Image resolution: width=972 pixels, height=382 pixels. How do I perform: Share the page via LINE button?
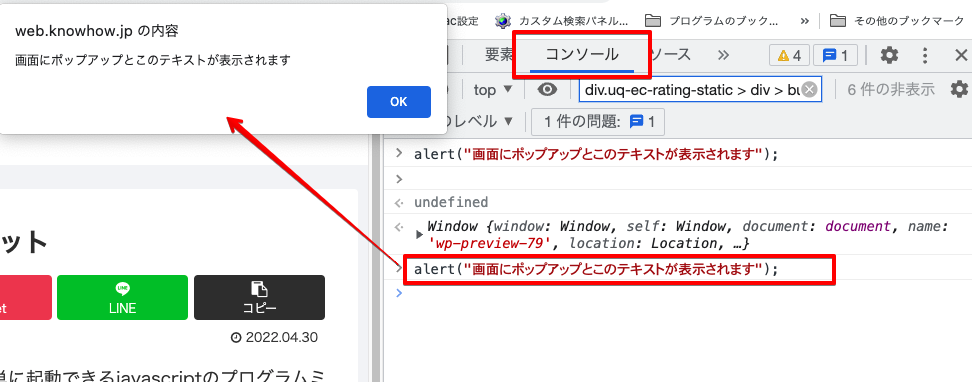122,298
